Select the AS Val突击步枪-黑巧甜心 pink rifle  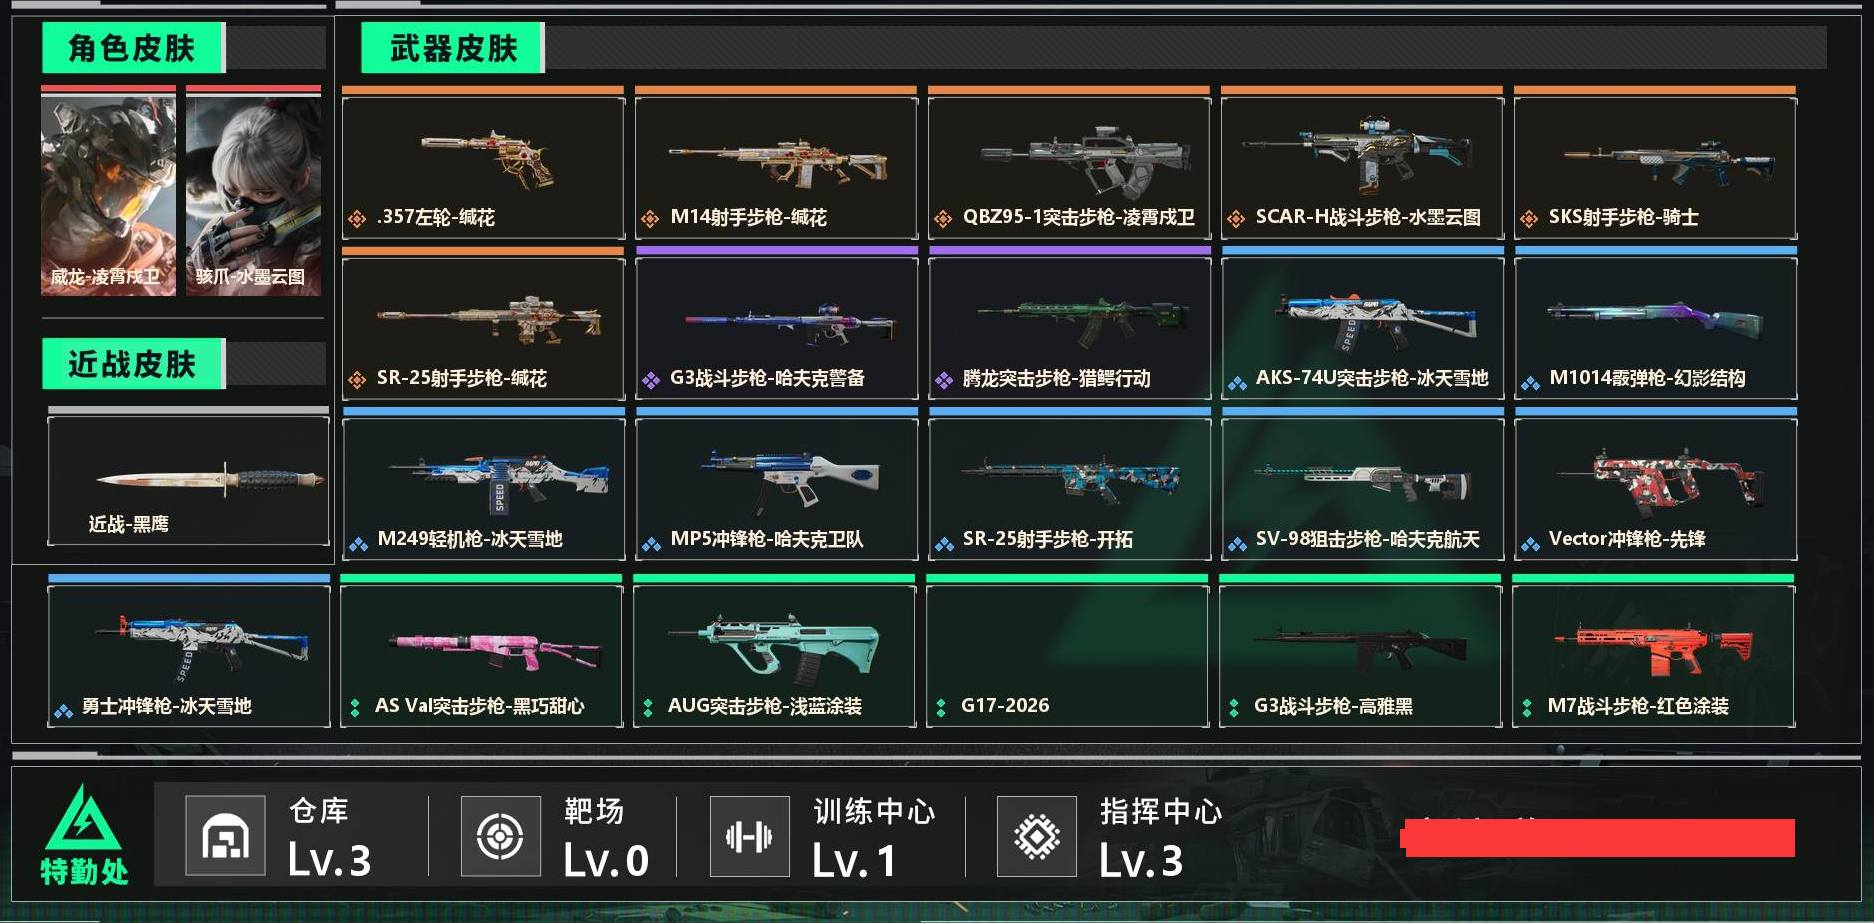click(x=481, y=655)
